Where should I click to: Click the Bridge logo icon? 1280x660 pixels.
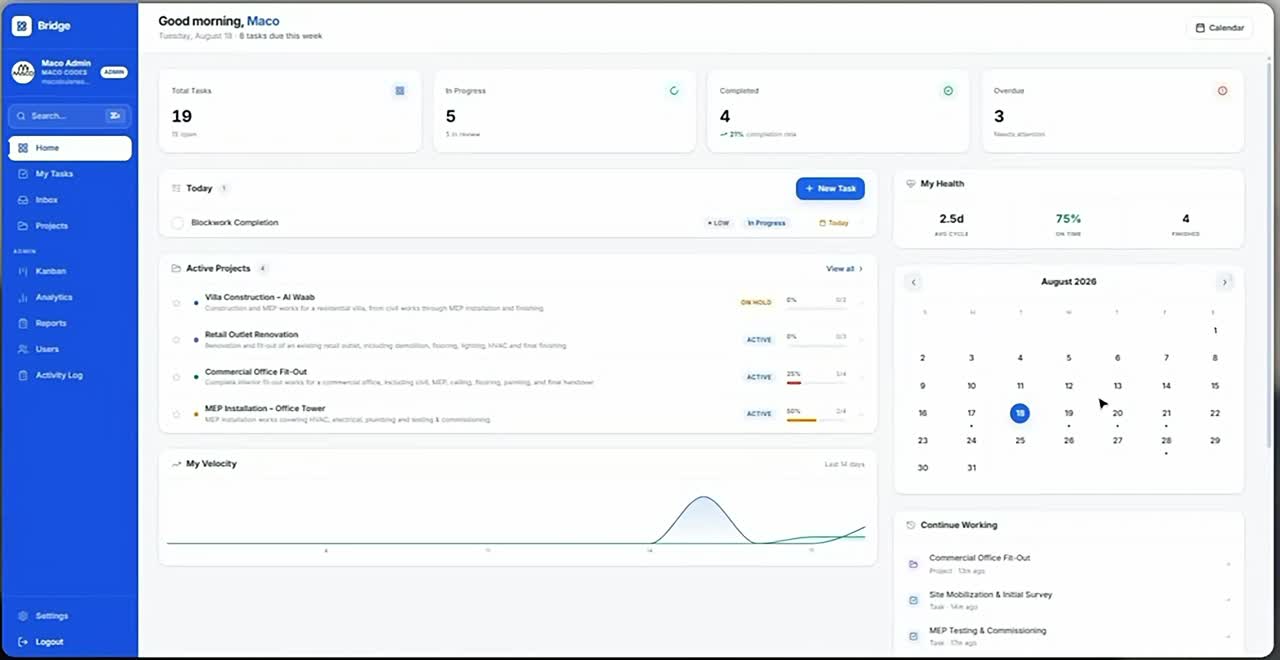tap(22, 26)
